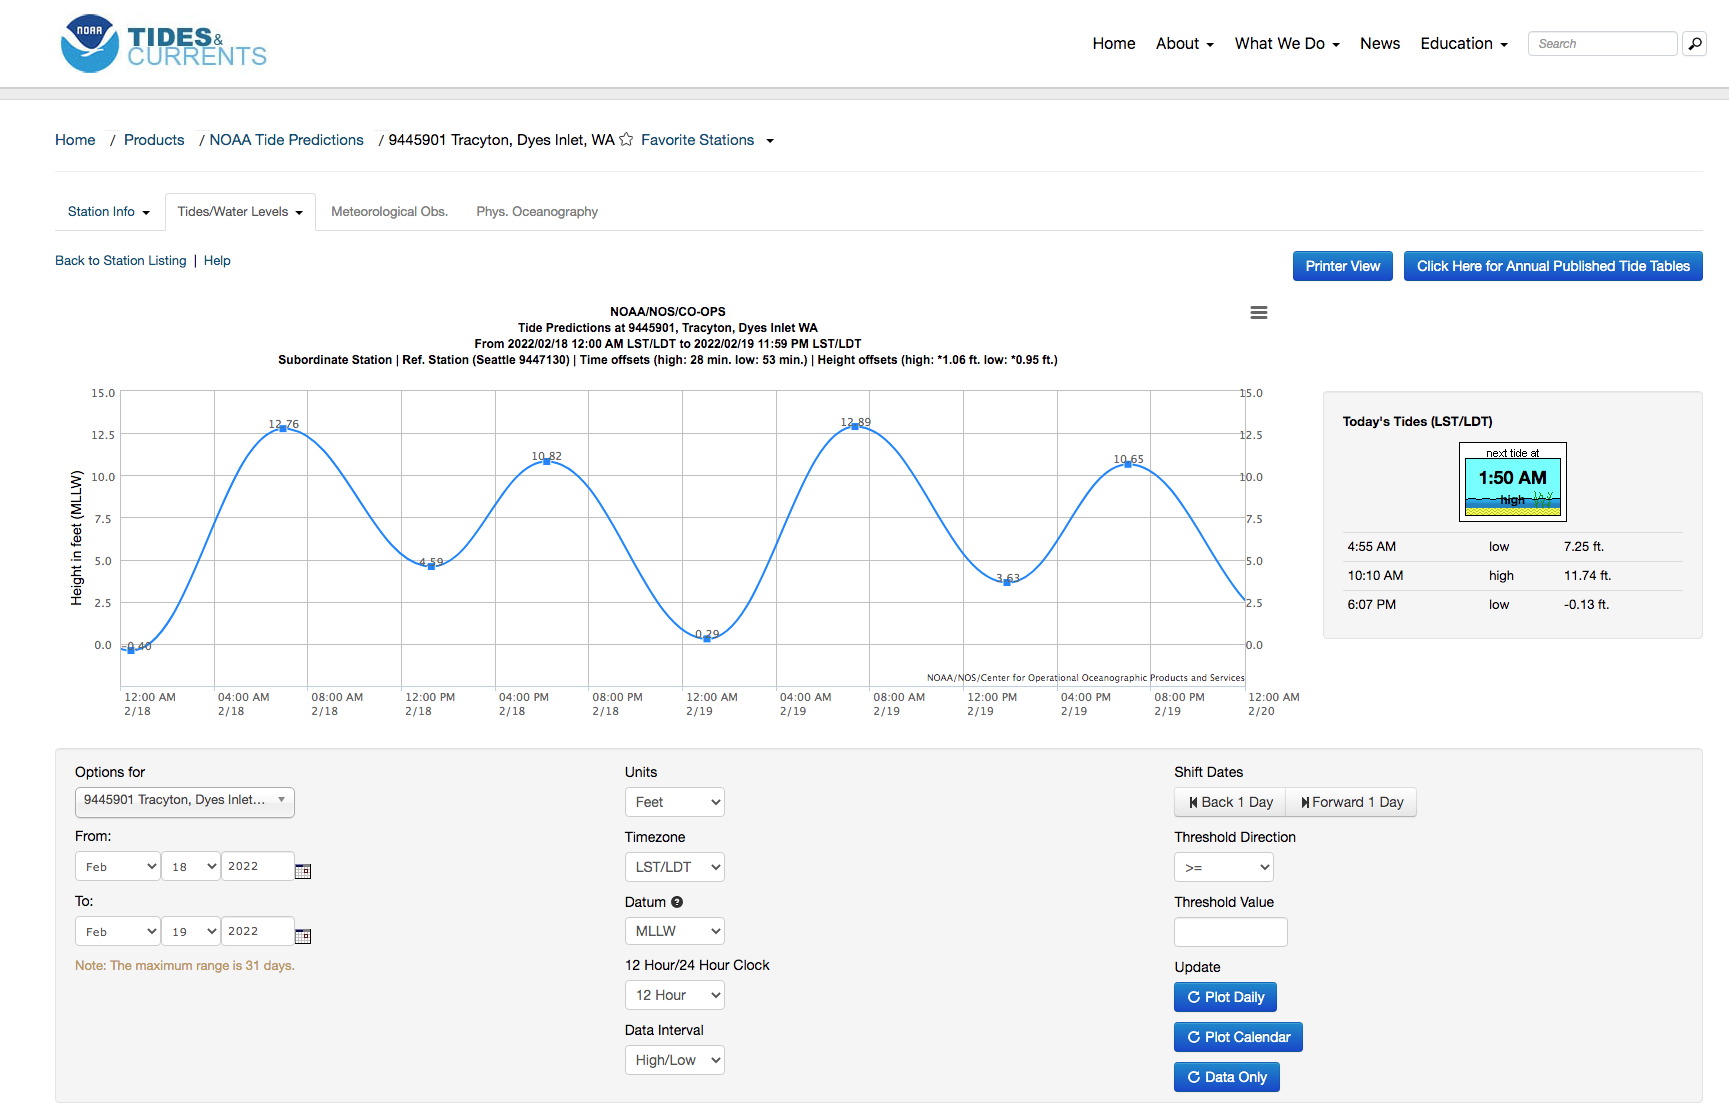Click the 12.76 high tide data point

click(283, 428)
